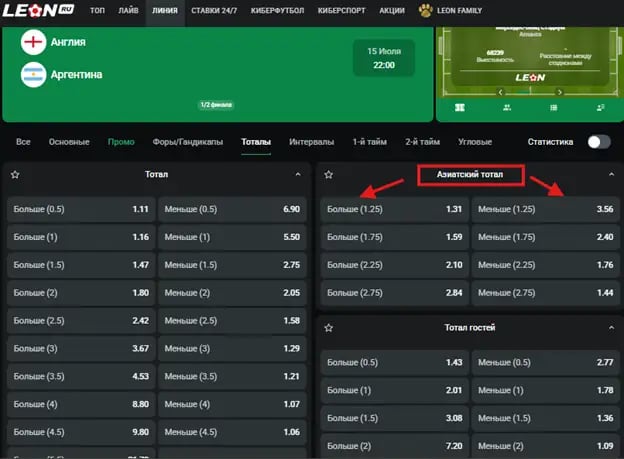Go to next widget slide arrow
Screen dimensions: 624x459
(x=560, y=92)
